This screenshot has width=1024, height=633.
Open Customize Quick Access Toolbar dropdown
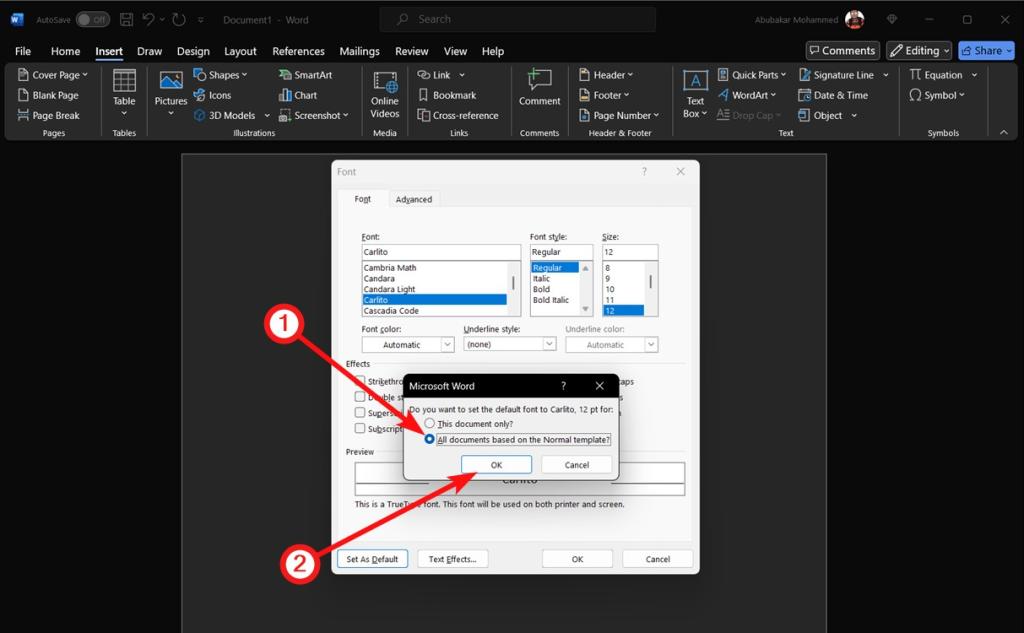click(x=200, y=20)
